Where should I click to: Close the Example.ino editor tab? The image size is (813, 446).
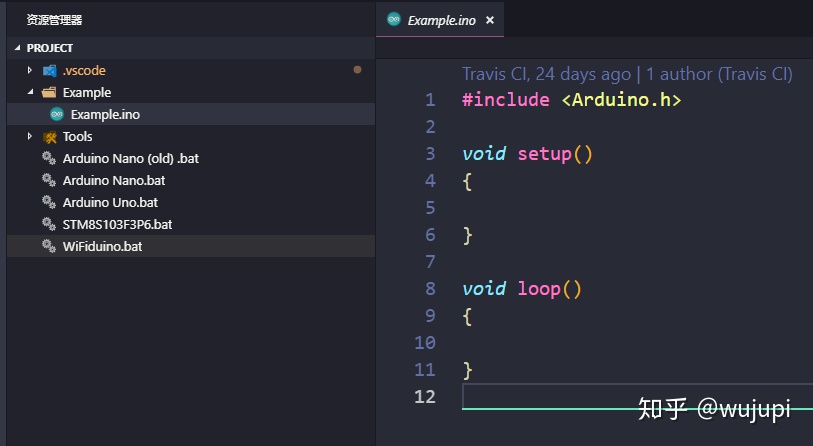(x=489, y=20)
